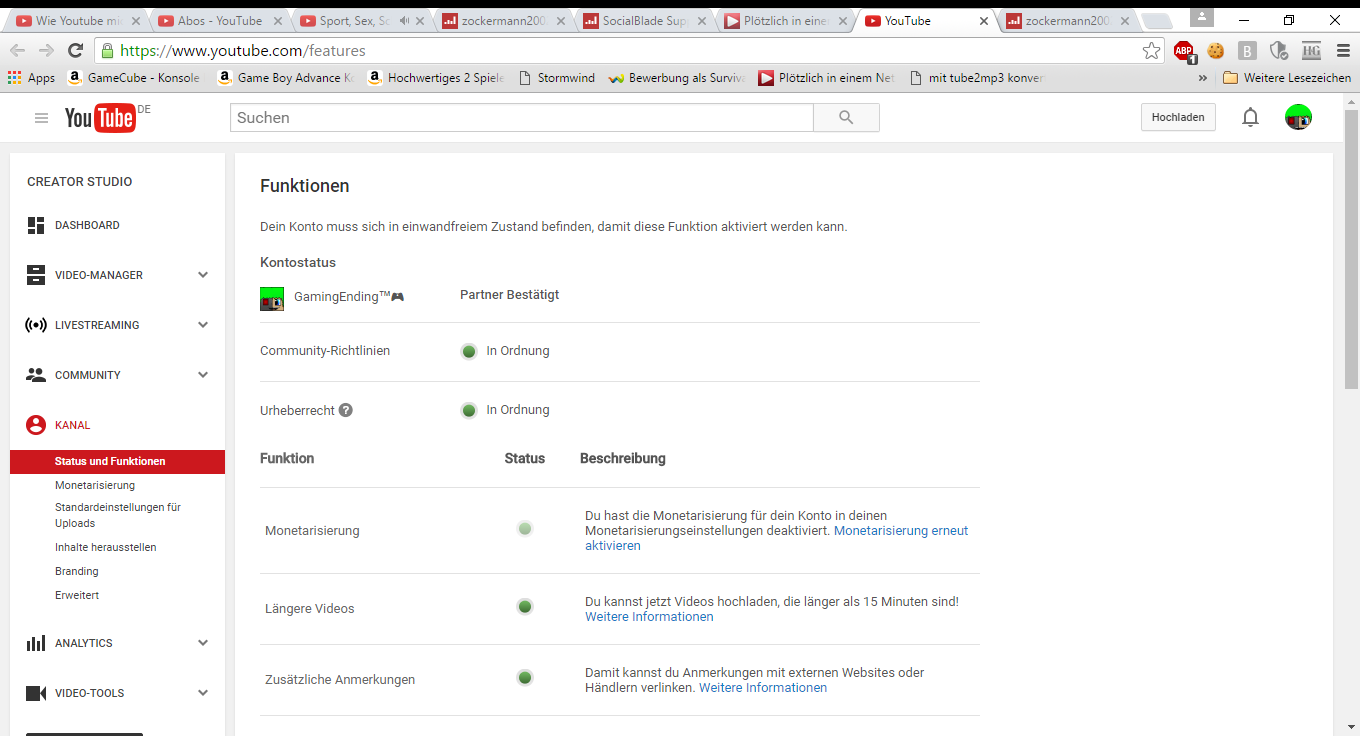Click the Dashboard icon in sidebar
1360x736 pixels.
[36, 226]
